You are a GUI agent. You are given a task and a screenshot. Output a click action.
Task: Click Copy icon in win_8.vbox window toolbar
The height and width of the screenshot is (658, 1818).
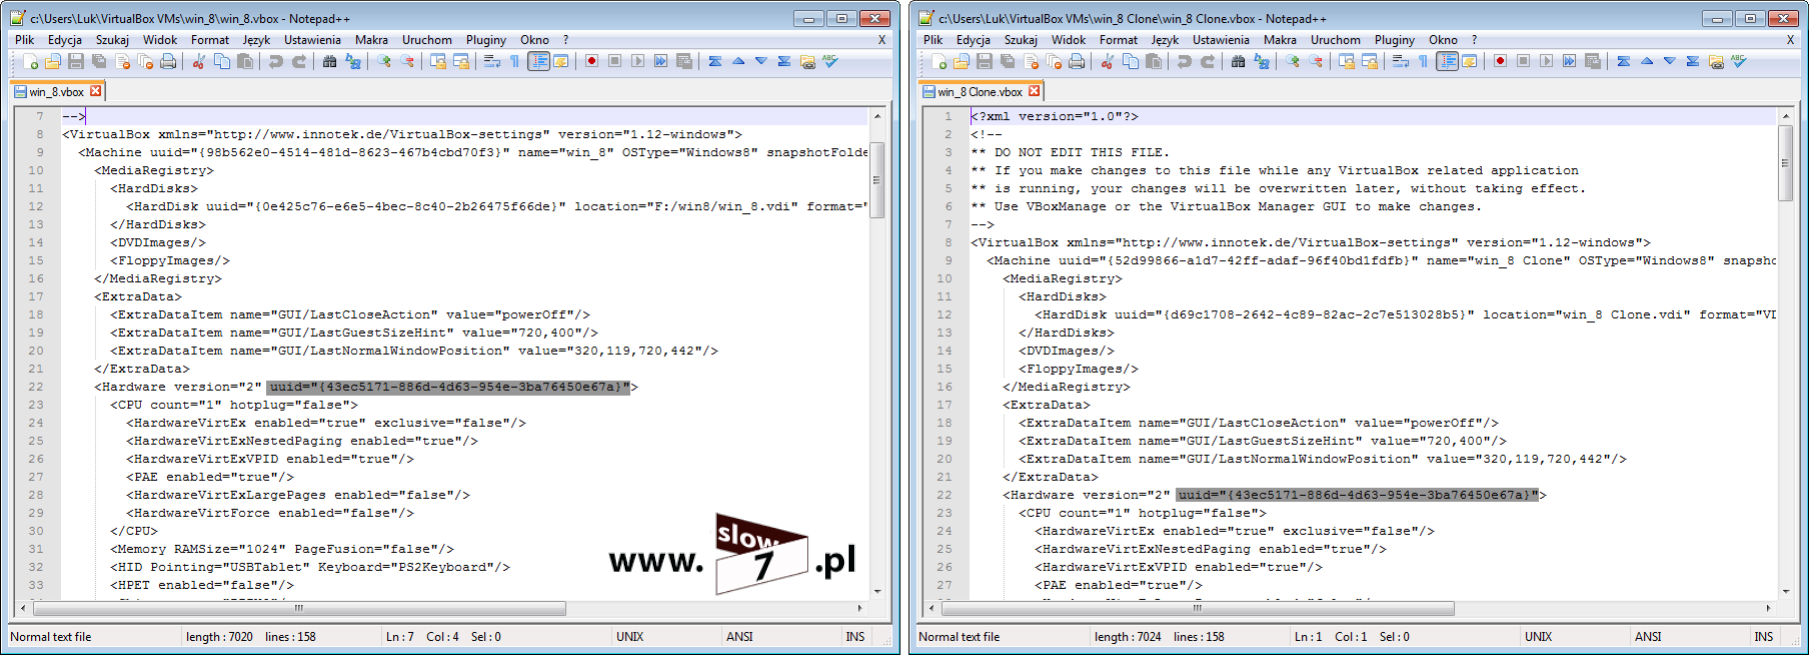(222, 62)
